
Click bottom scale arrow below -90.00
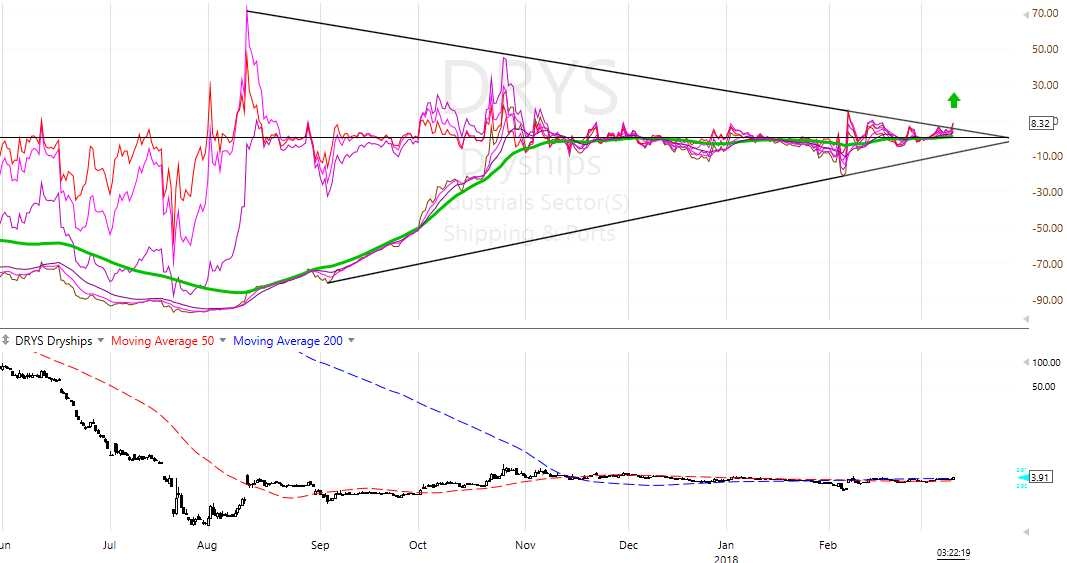pyautogui.click(x=1025, y=318)
